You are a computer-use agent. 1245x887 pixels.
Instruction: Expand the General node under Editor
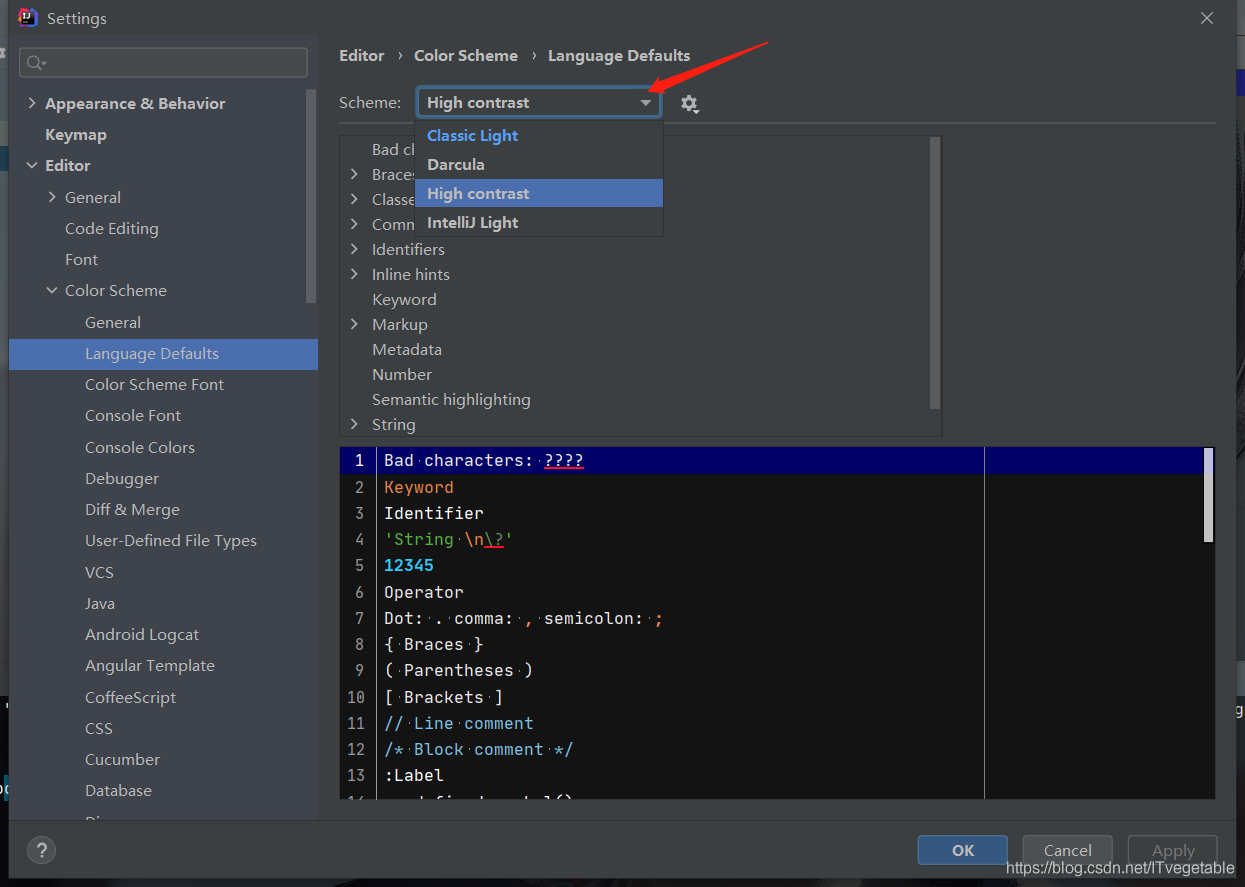point(52,197)
